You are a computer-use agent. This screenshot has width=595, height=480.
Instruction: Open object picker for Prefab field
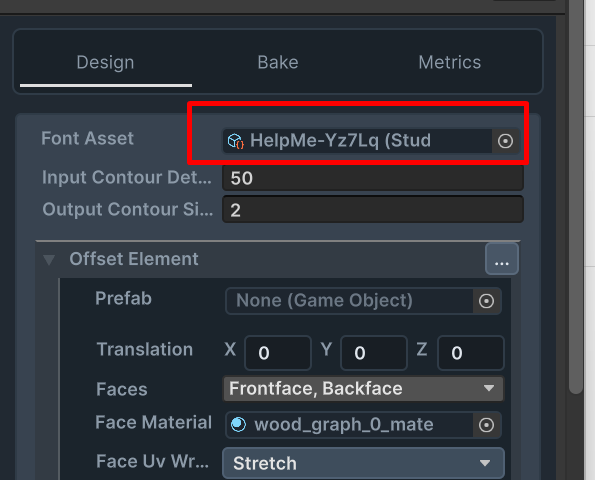coord(486,301)
